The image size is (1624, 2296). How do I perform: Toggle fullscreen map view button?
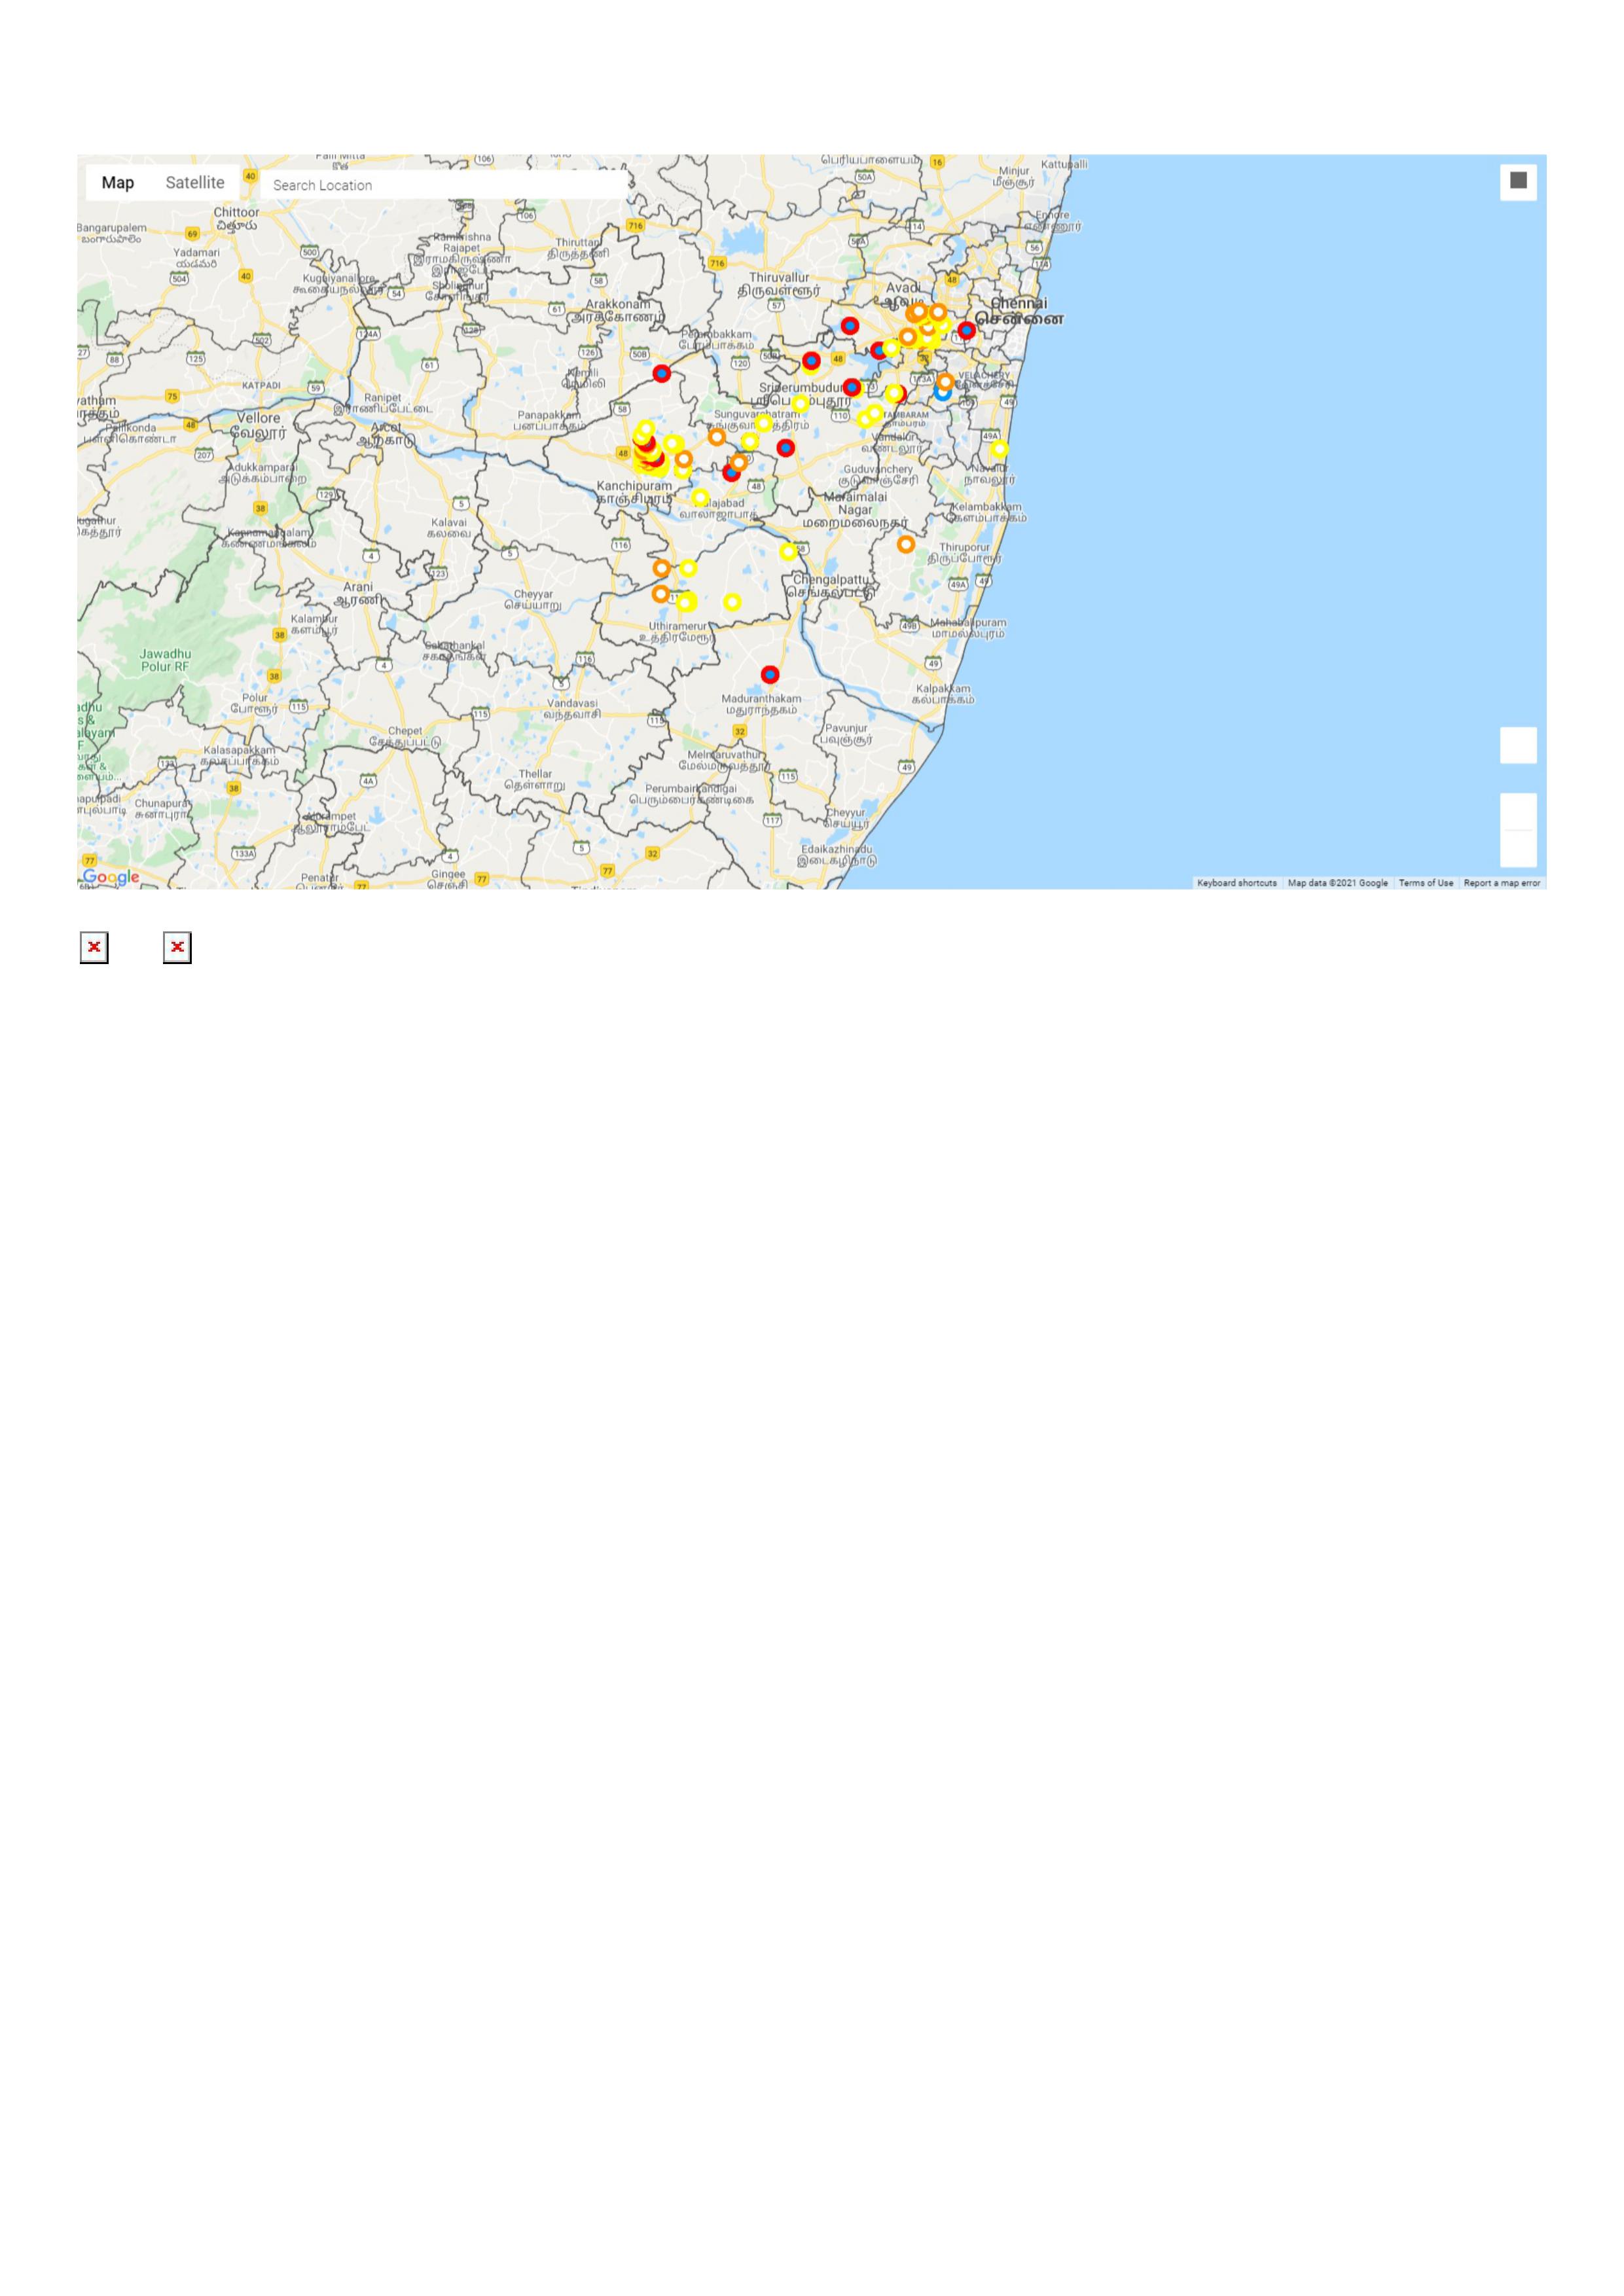click(x=1518, y=181)
